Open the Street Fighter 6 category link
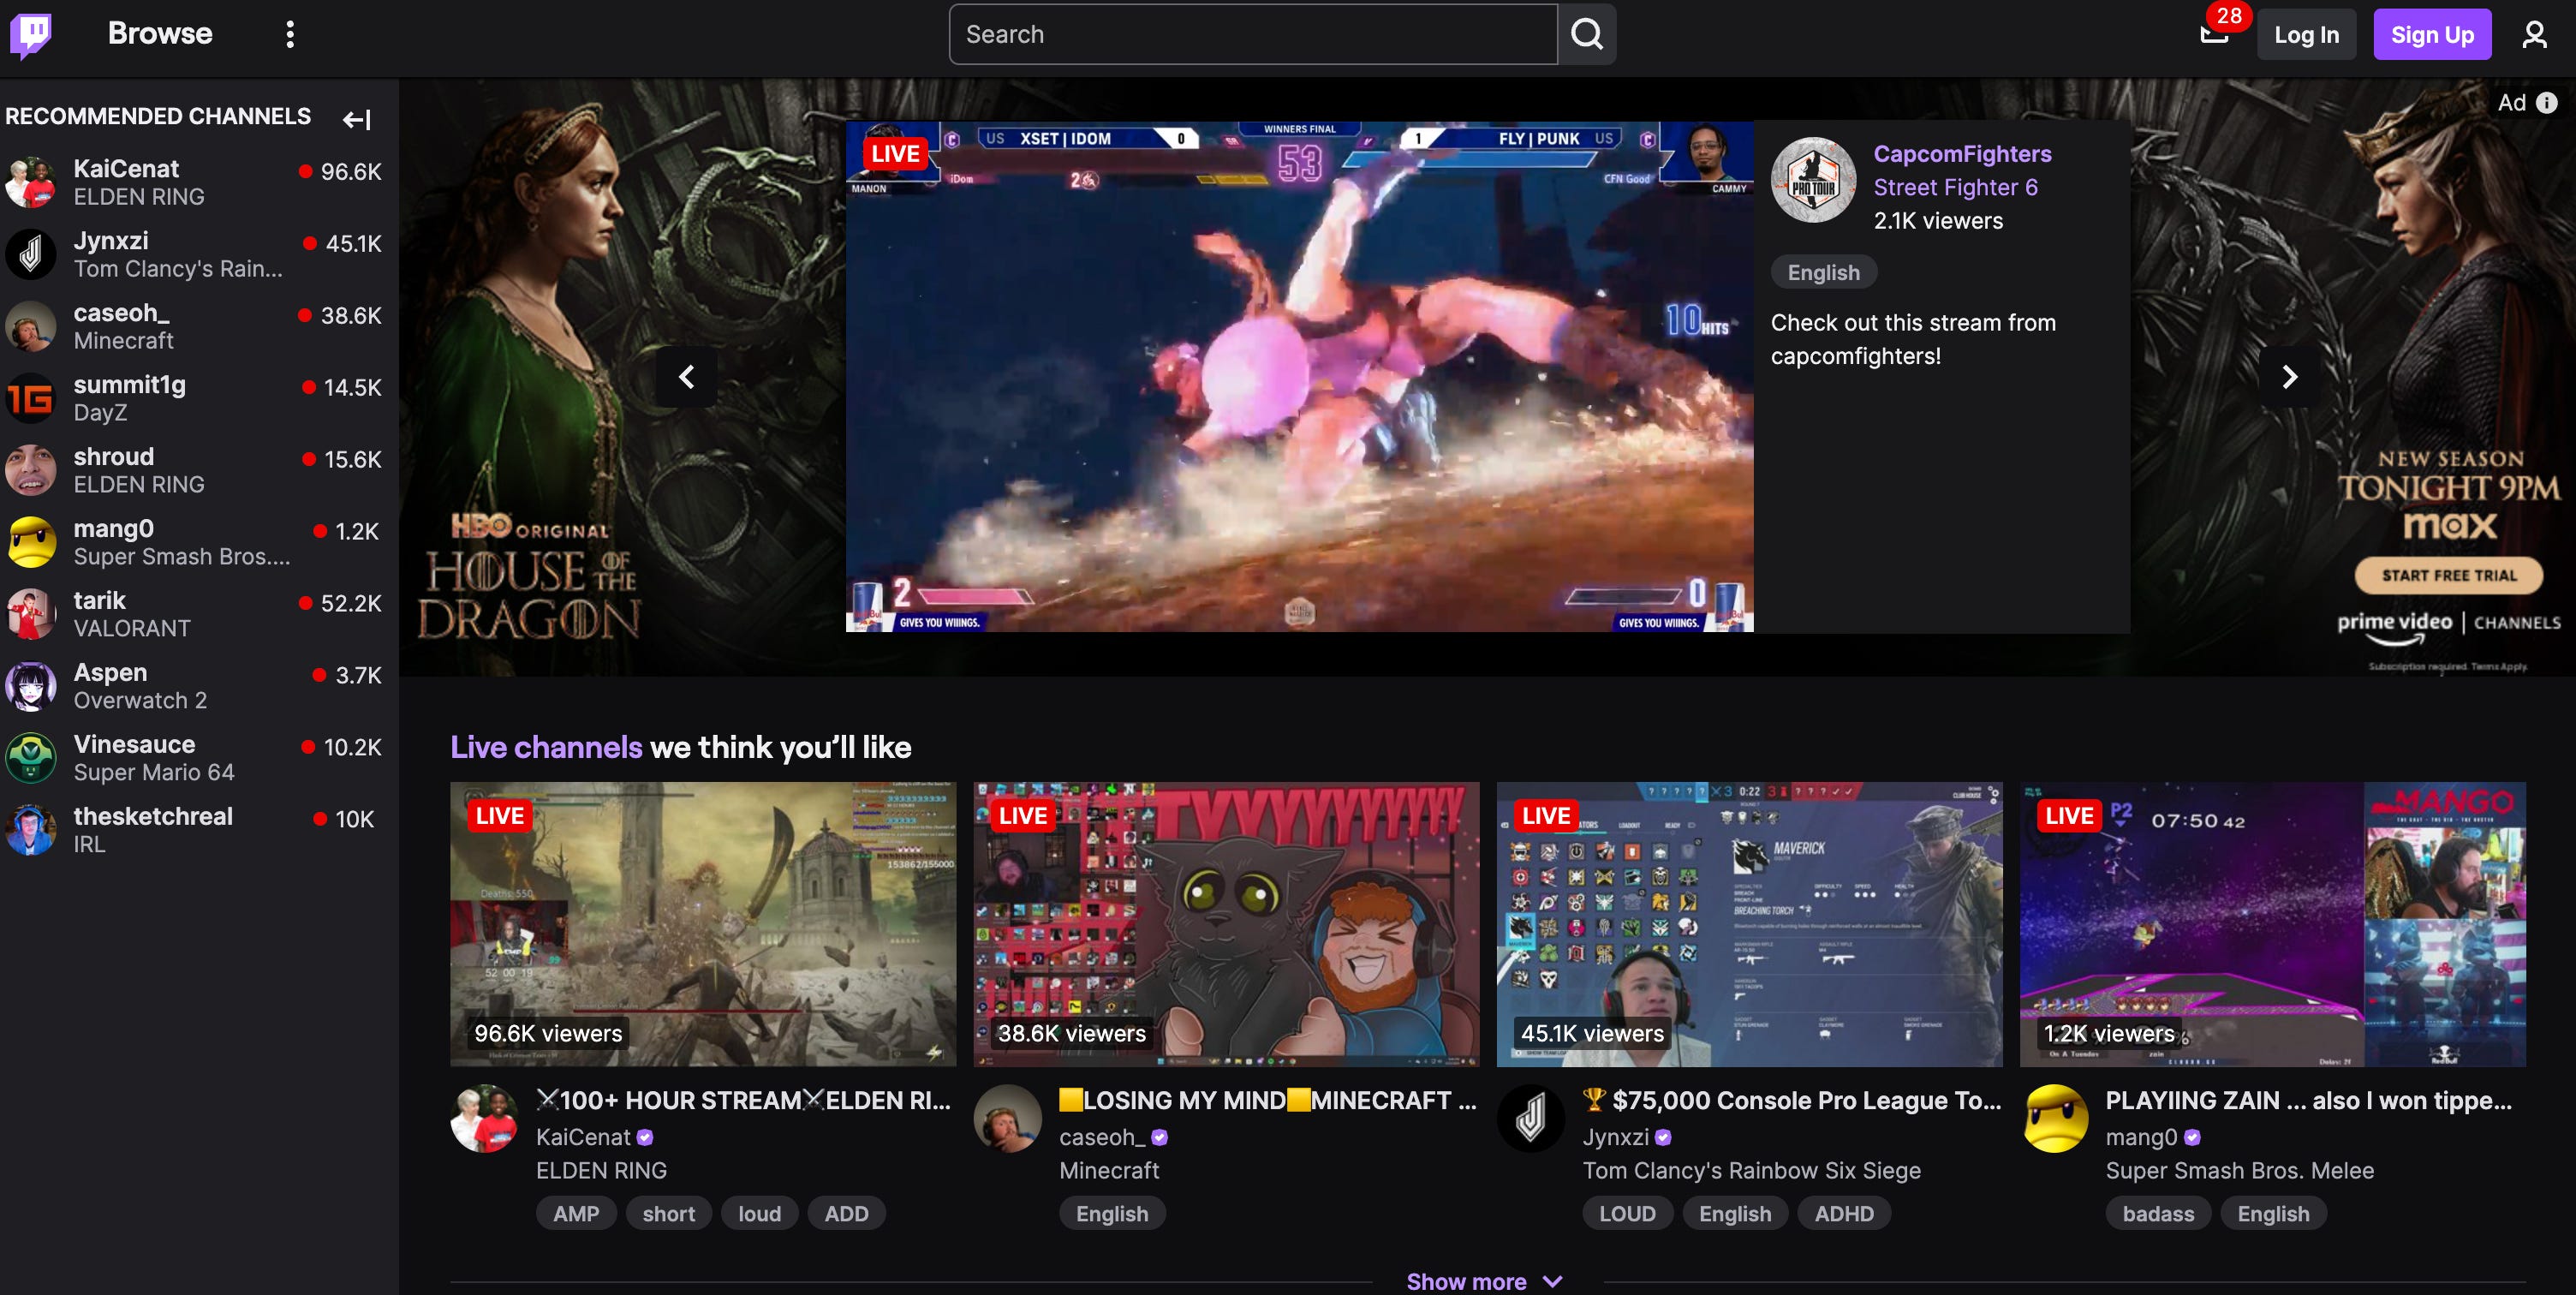This screenshot has height=1295, width=2576. [1954, 188]
